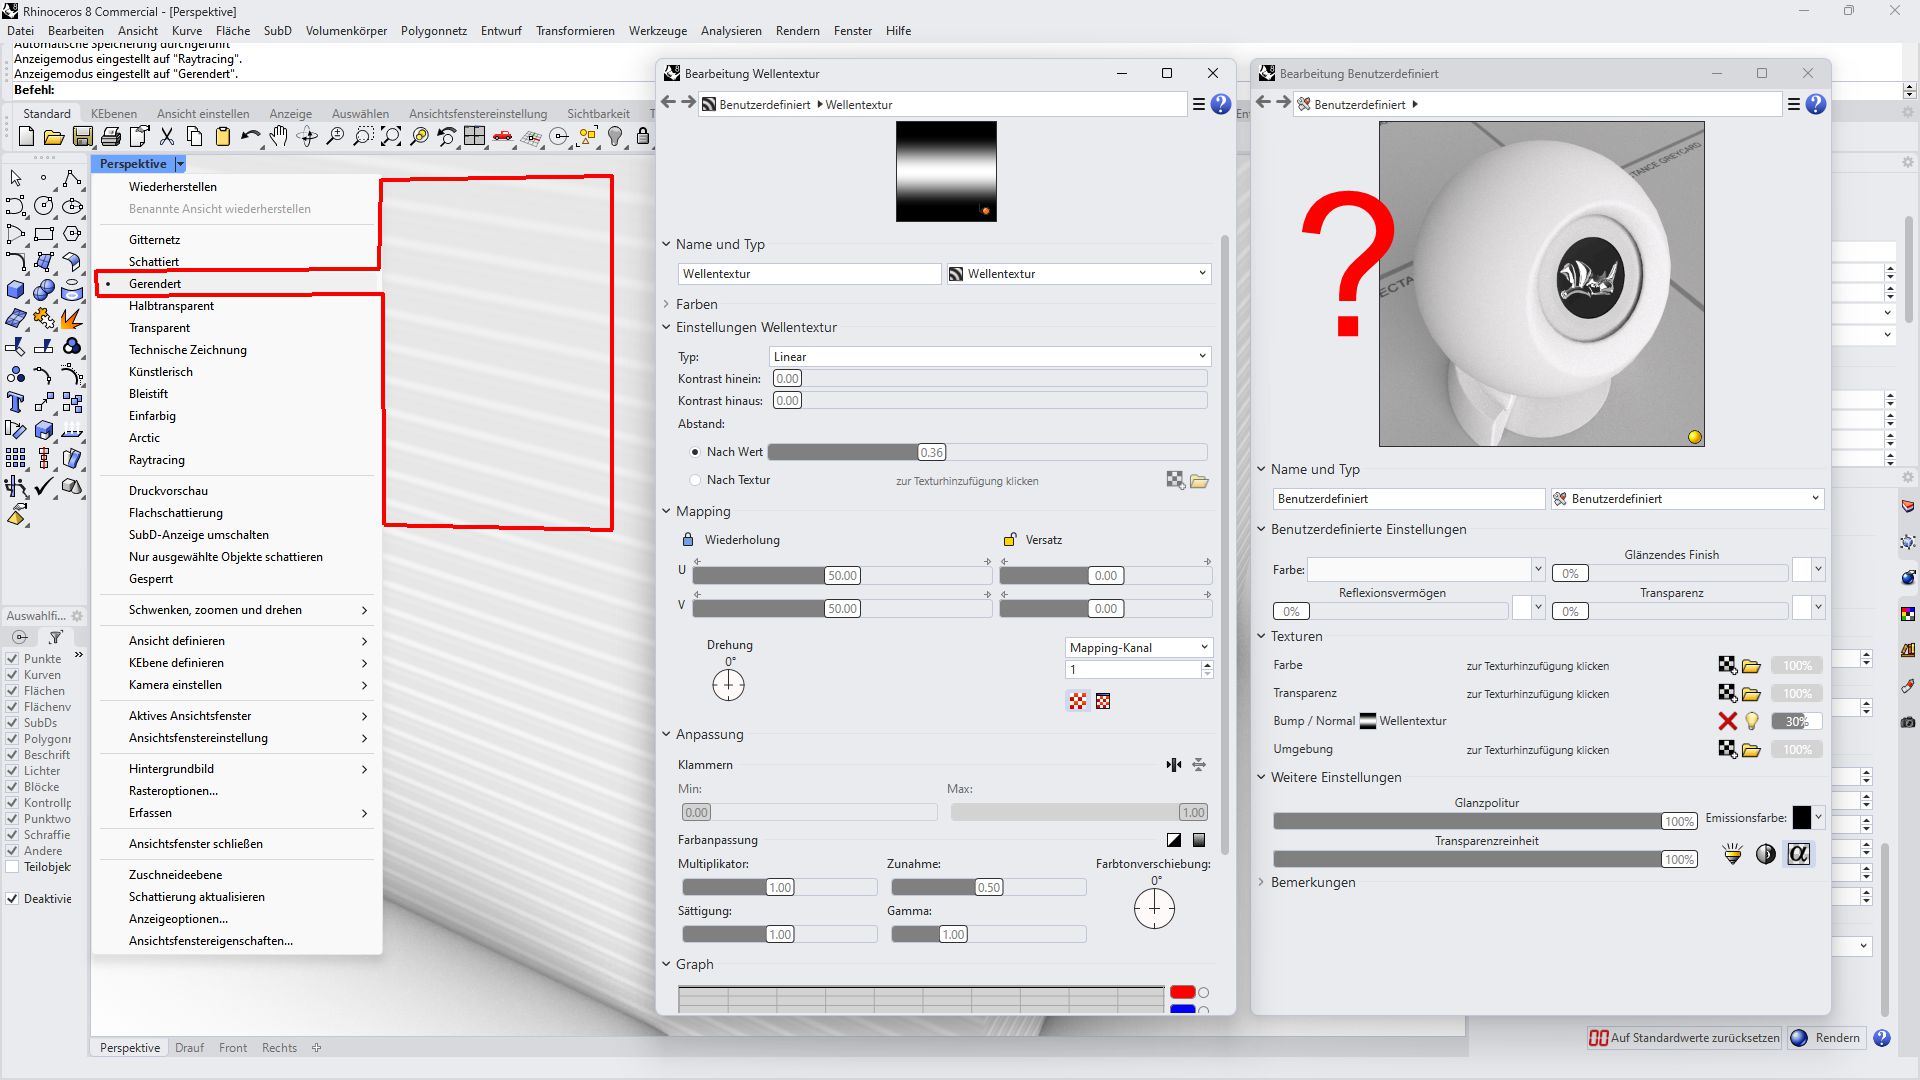This screenshot has width=1920, height=1080.
Task: Uncheck the Kurven selection filter
Action: (13, 675)
